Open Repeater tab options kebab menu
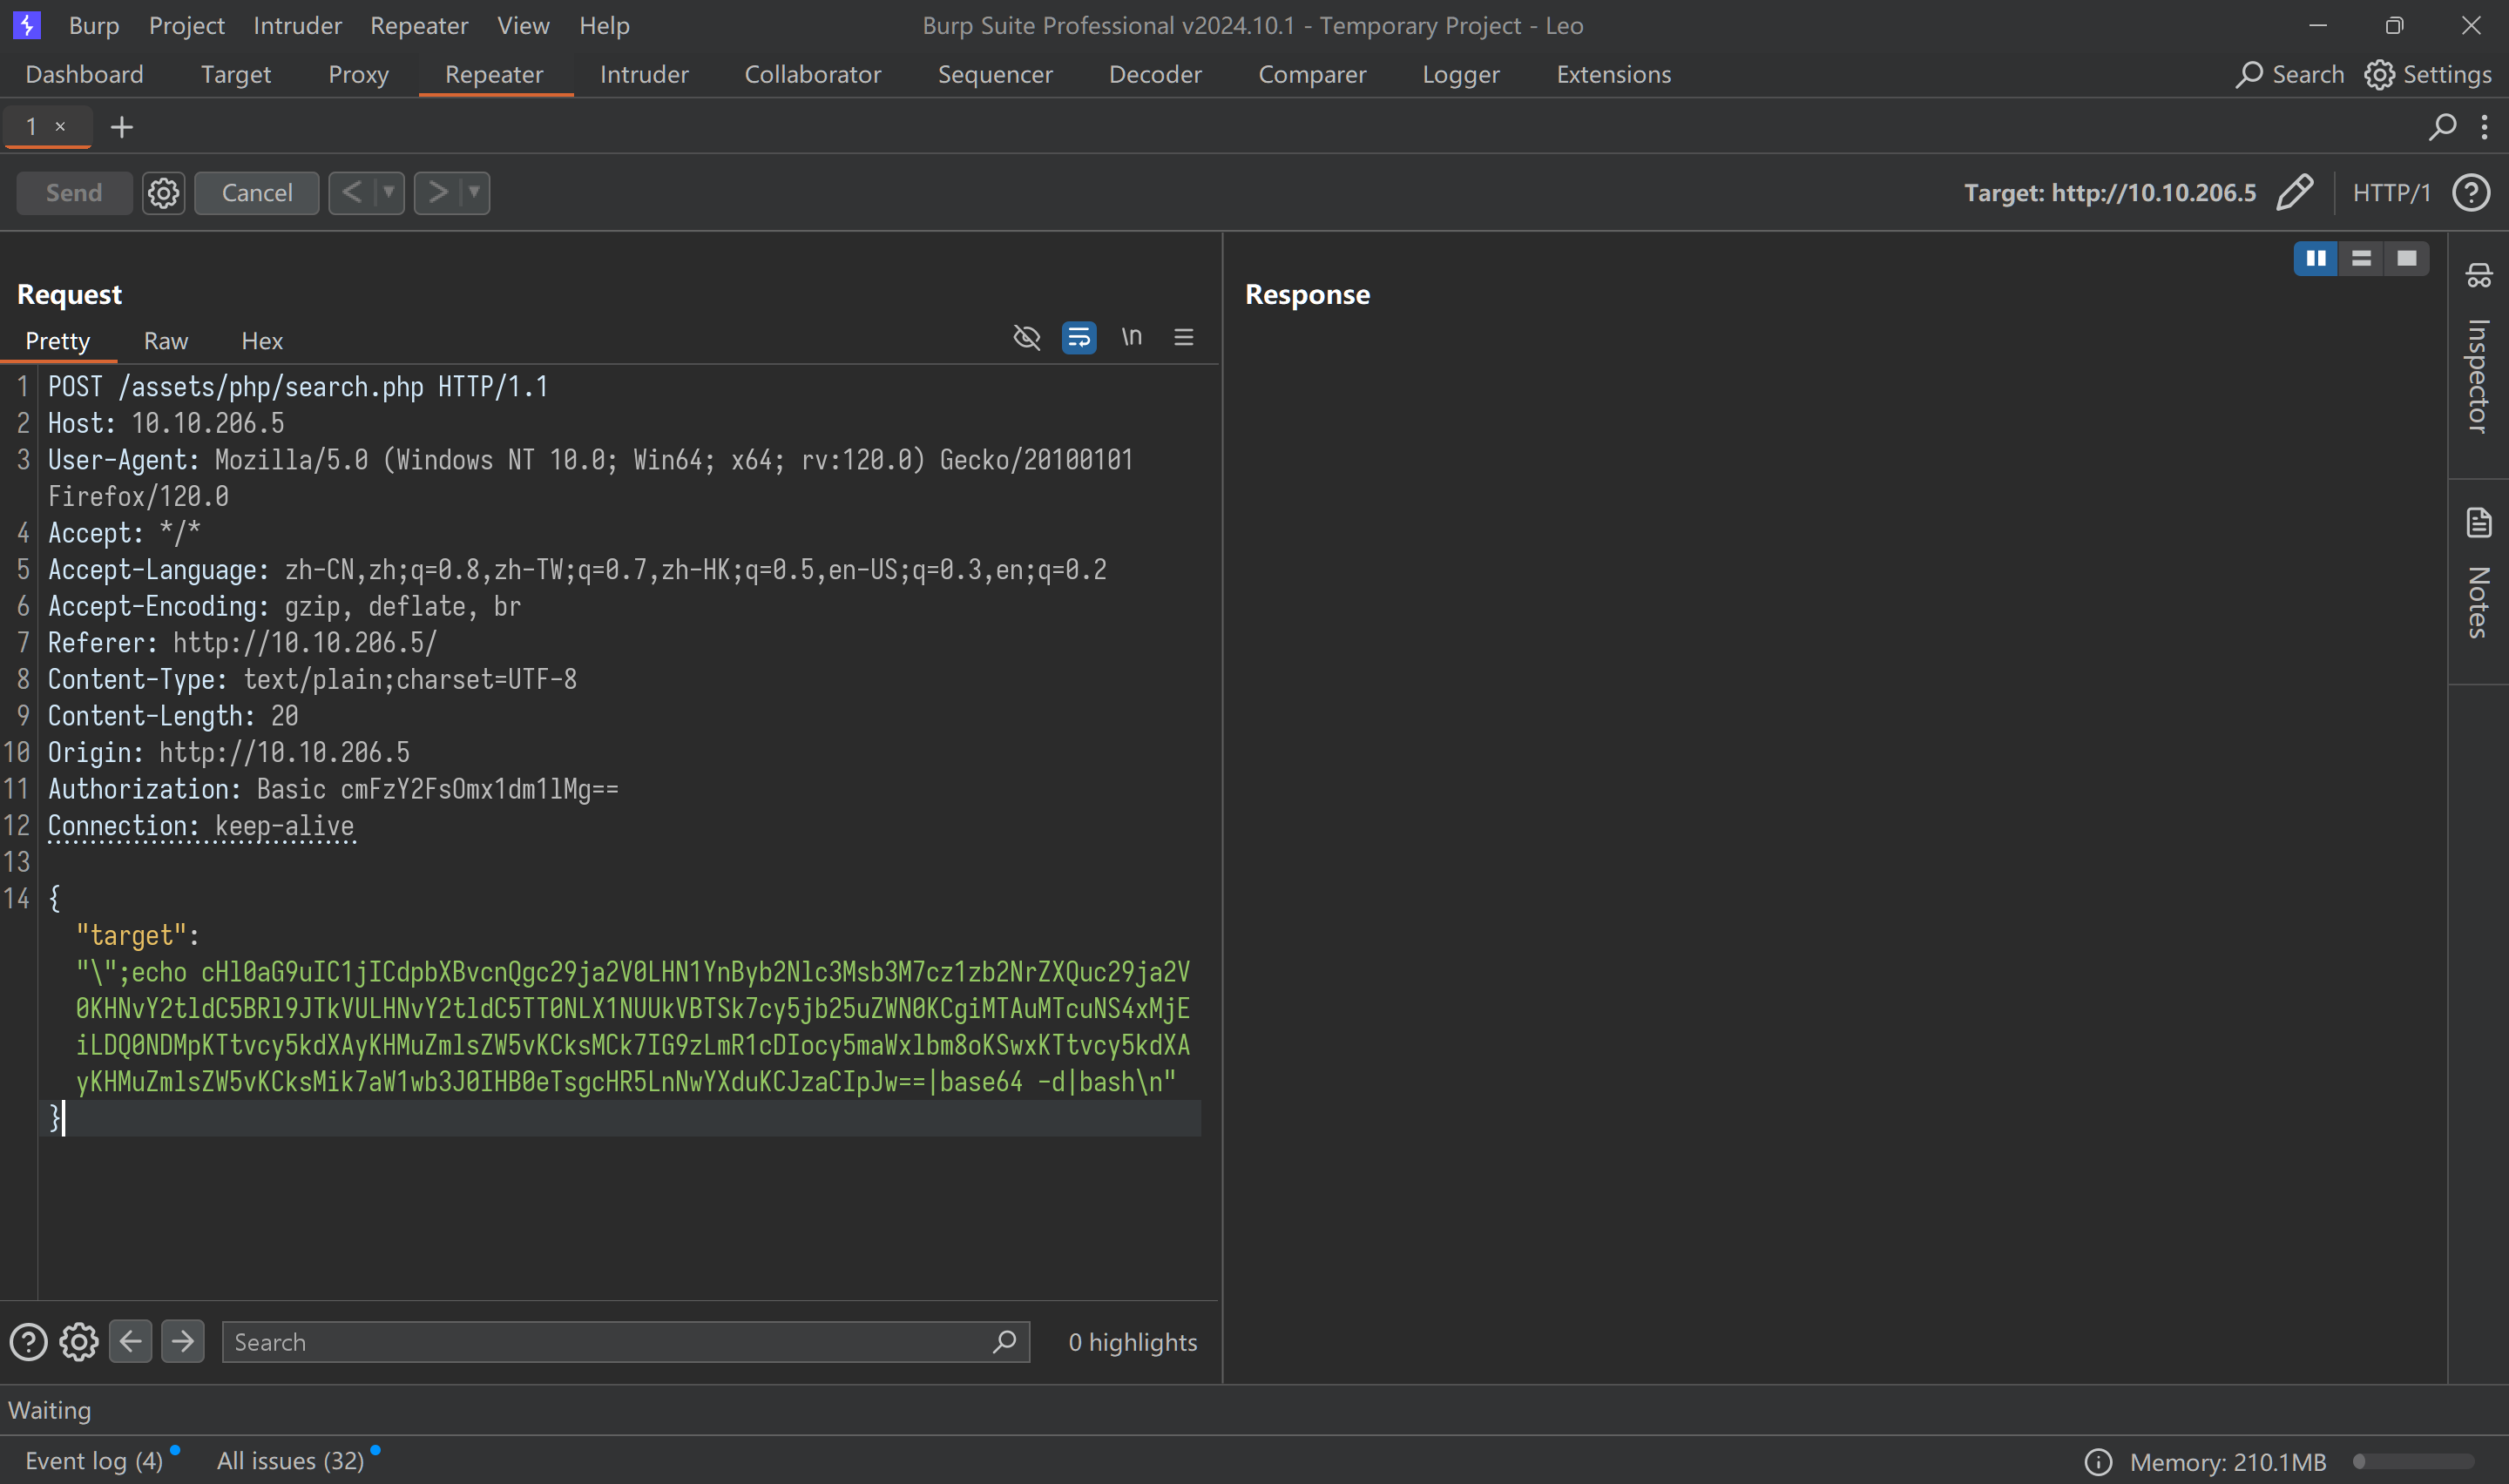The image size is (2509, 1484). pos(2484,127)
